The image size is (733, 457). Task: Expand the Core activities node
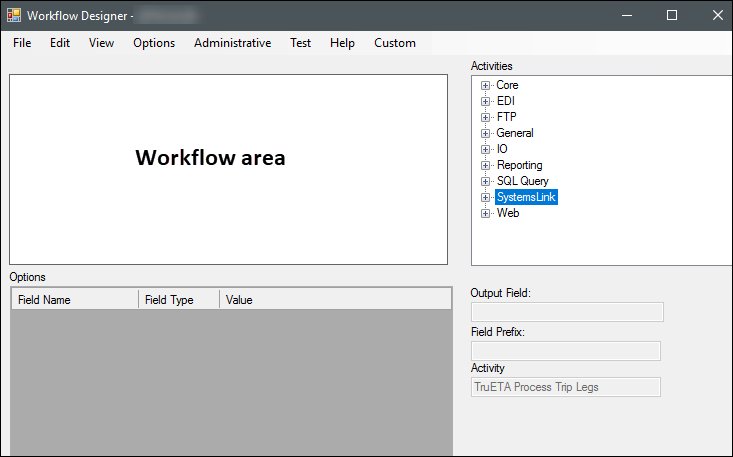(x=485, y=85)
